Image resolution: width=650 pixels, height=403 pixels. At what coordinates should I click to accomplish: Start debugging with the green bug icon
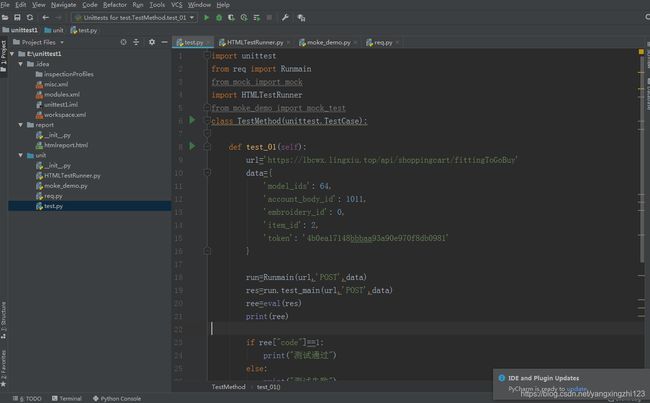pyautogui.click(x=219, y=17)
